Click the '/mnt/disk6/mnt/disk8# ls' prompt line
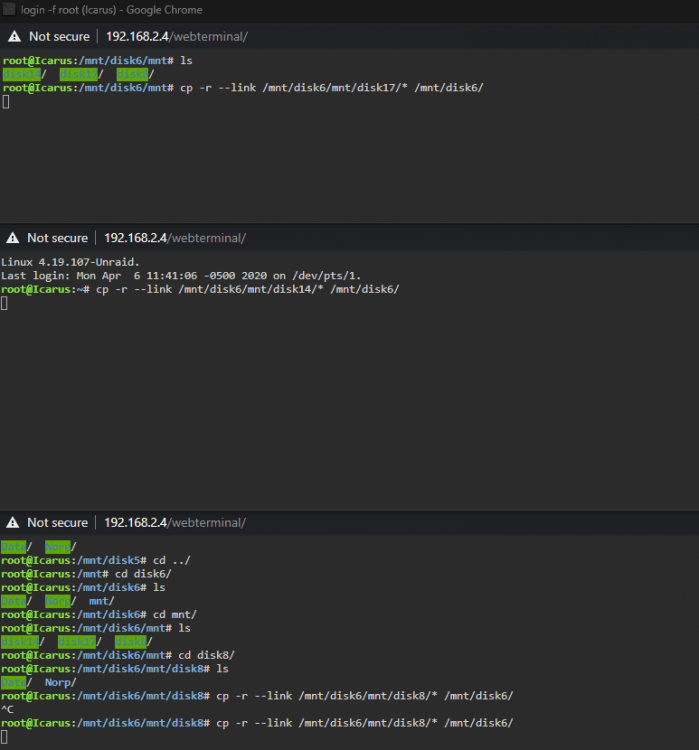 click(115, 669)
